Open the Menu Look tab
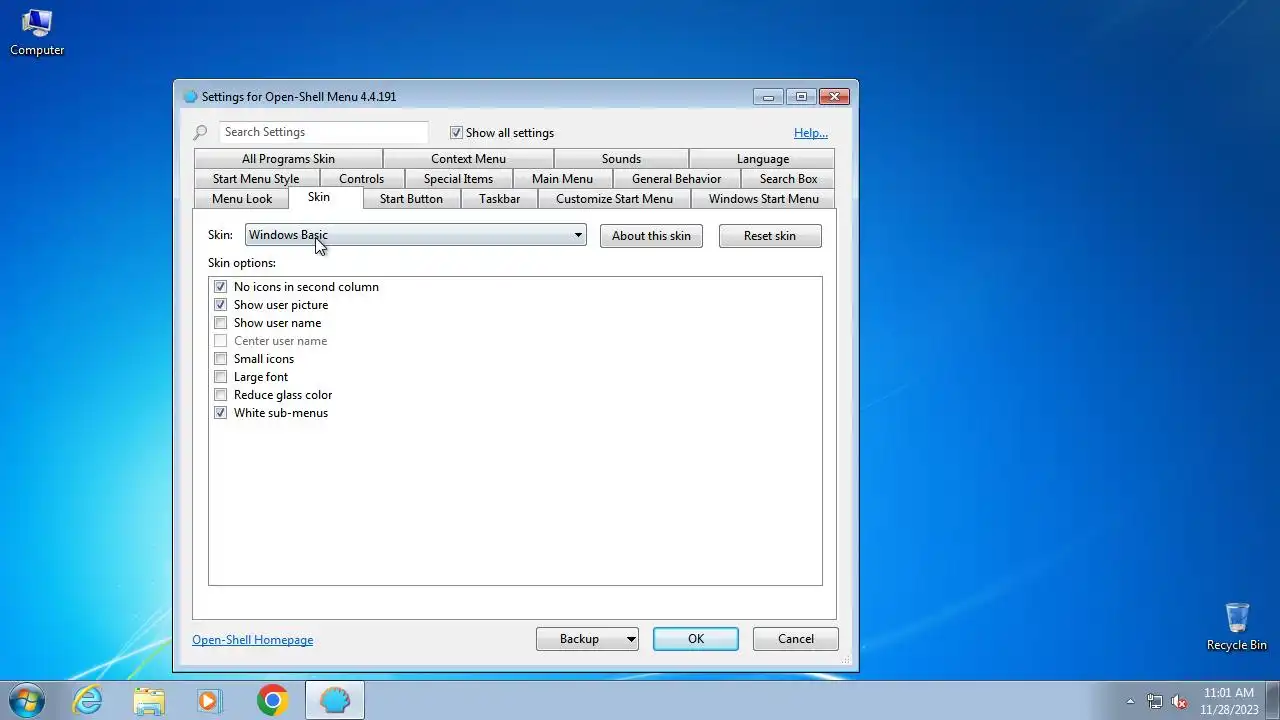 (x=242, y=199)
